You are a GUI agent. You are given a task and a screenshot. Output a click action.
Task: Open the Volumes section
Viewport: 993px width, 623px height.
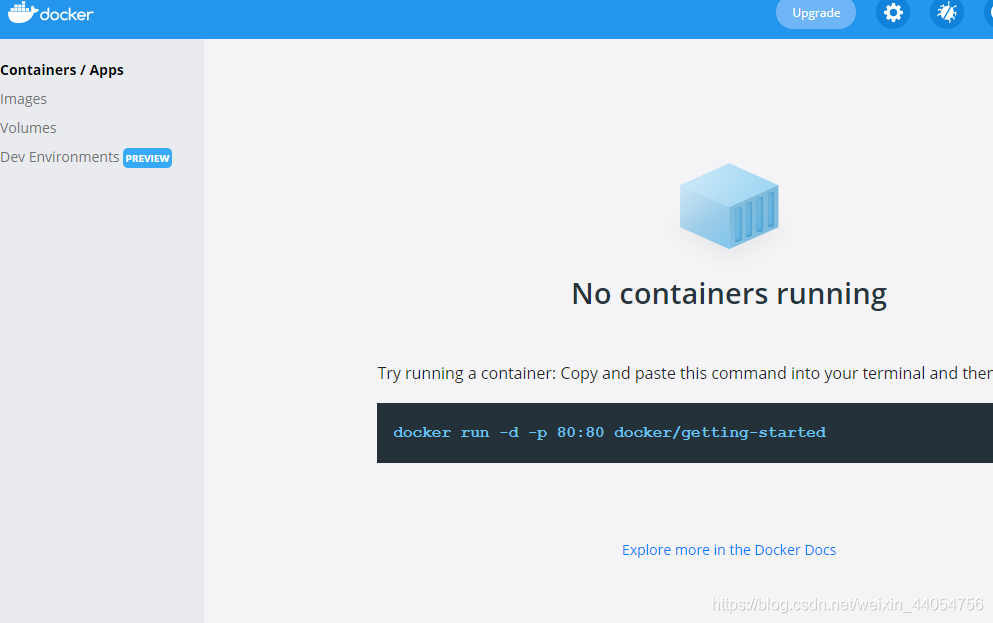tap(28, 128)
